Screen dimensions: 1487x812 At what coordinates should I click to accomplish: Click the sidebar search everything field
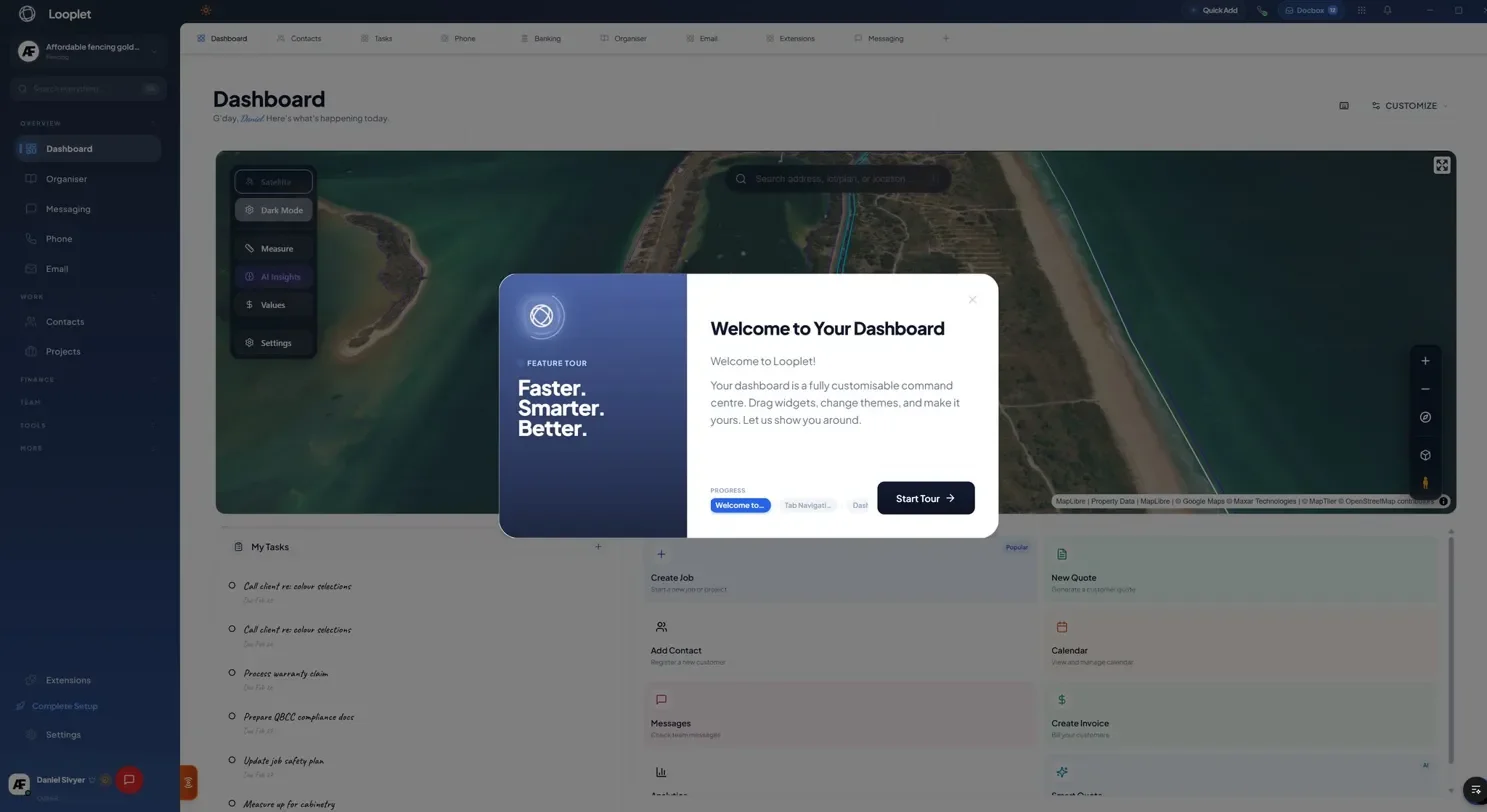88,89
